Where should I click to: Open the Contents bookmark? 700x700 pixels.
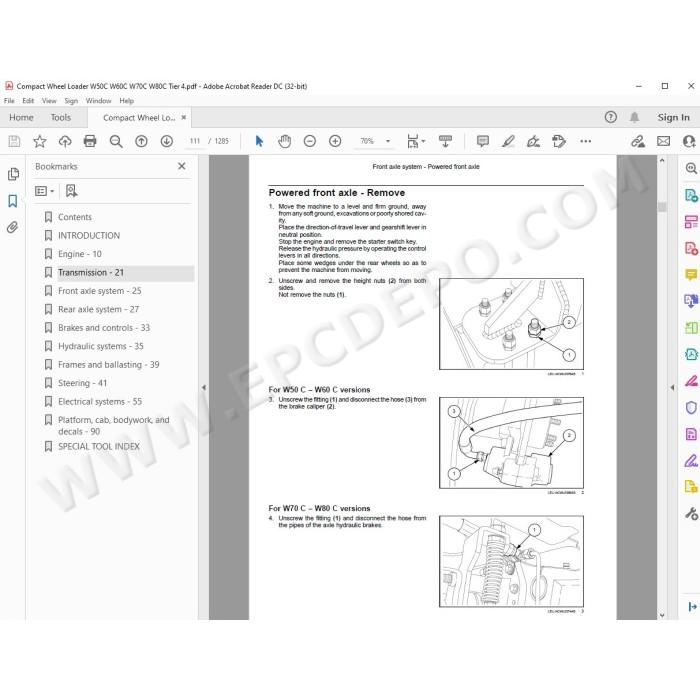pyautogui.click(x=75, y=217)
